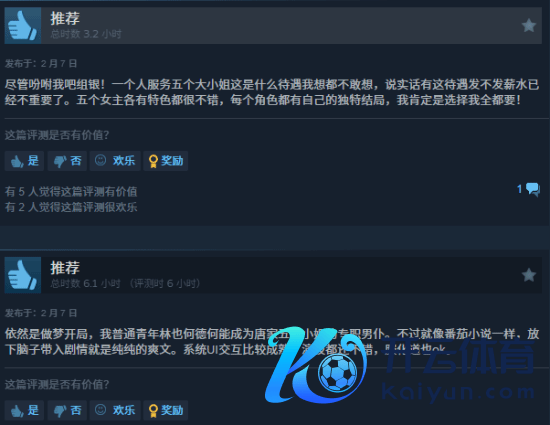Vote 否 (no) on first review
The height and width of the screenshot is (425, 550).
click(x=67, y=161)
